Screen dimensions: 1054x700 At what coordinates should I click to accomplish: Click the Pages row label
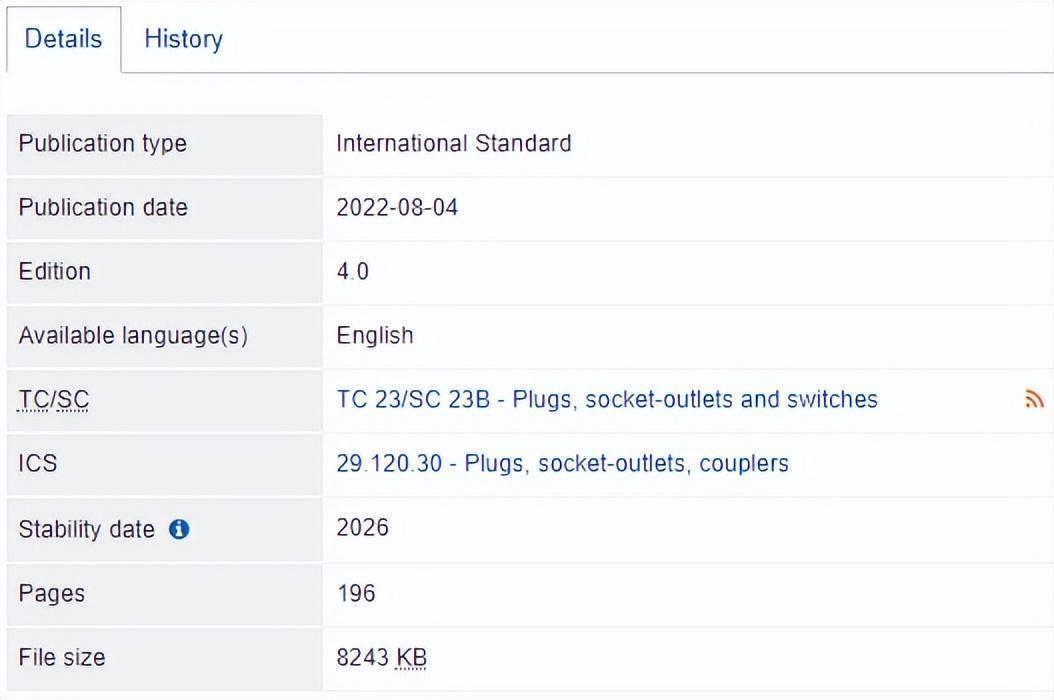[x=51, y=593]
